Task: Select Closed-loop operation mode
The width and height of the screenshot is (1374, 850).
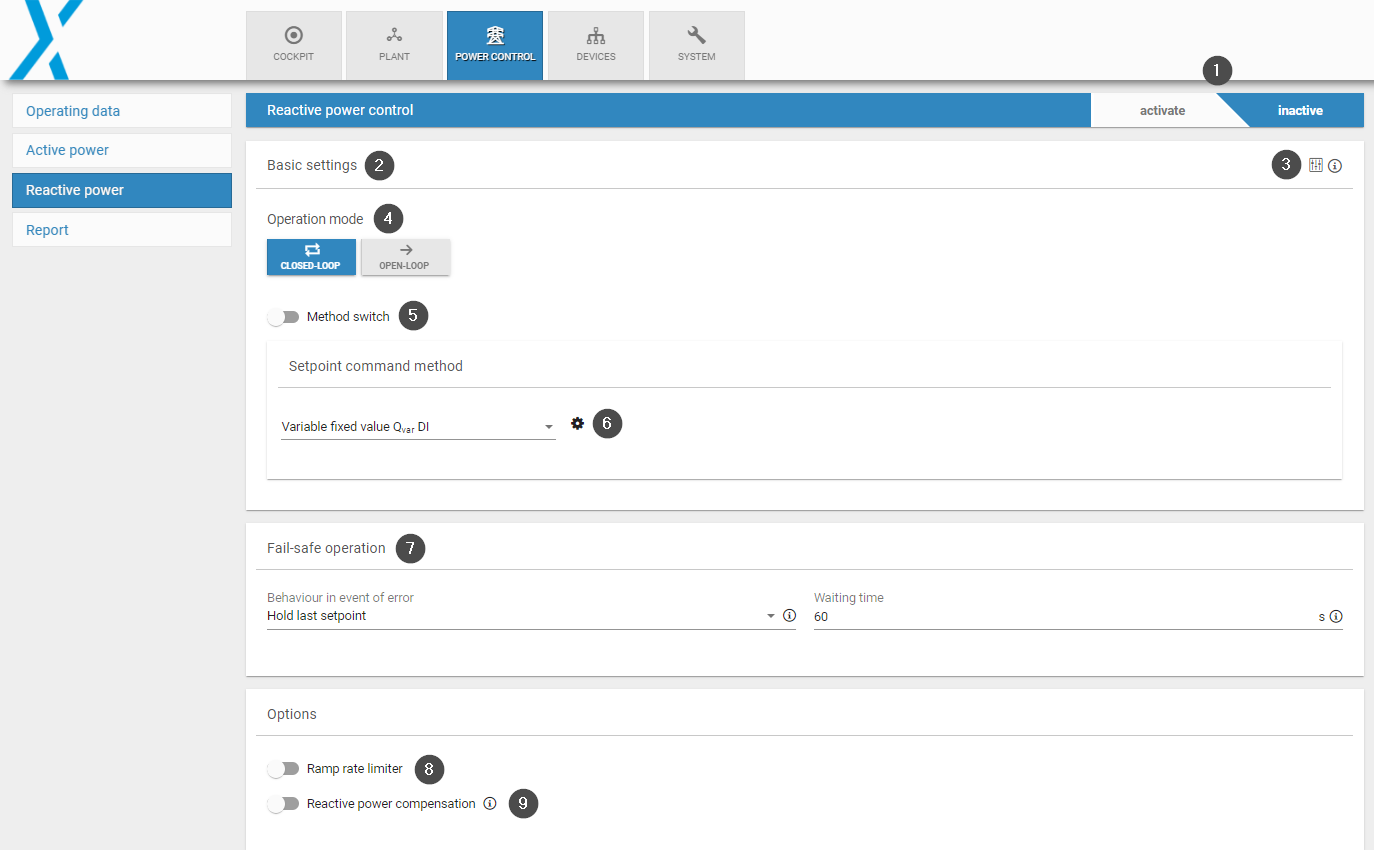Action: (311, 257)
